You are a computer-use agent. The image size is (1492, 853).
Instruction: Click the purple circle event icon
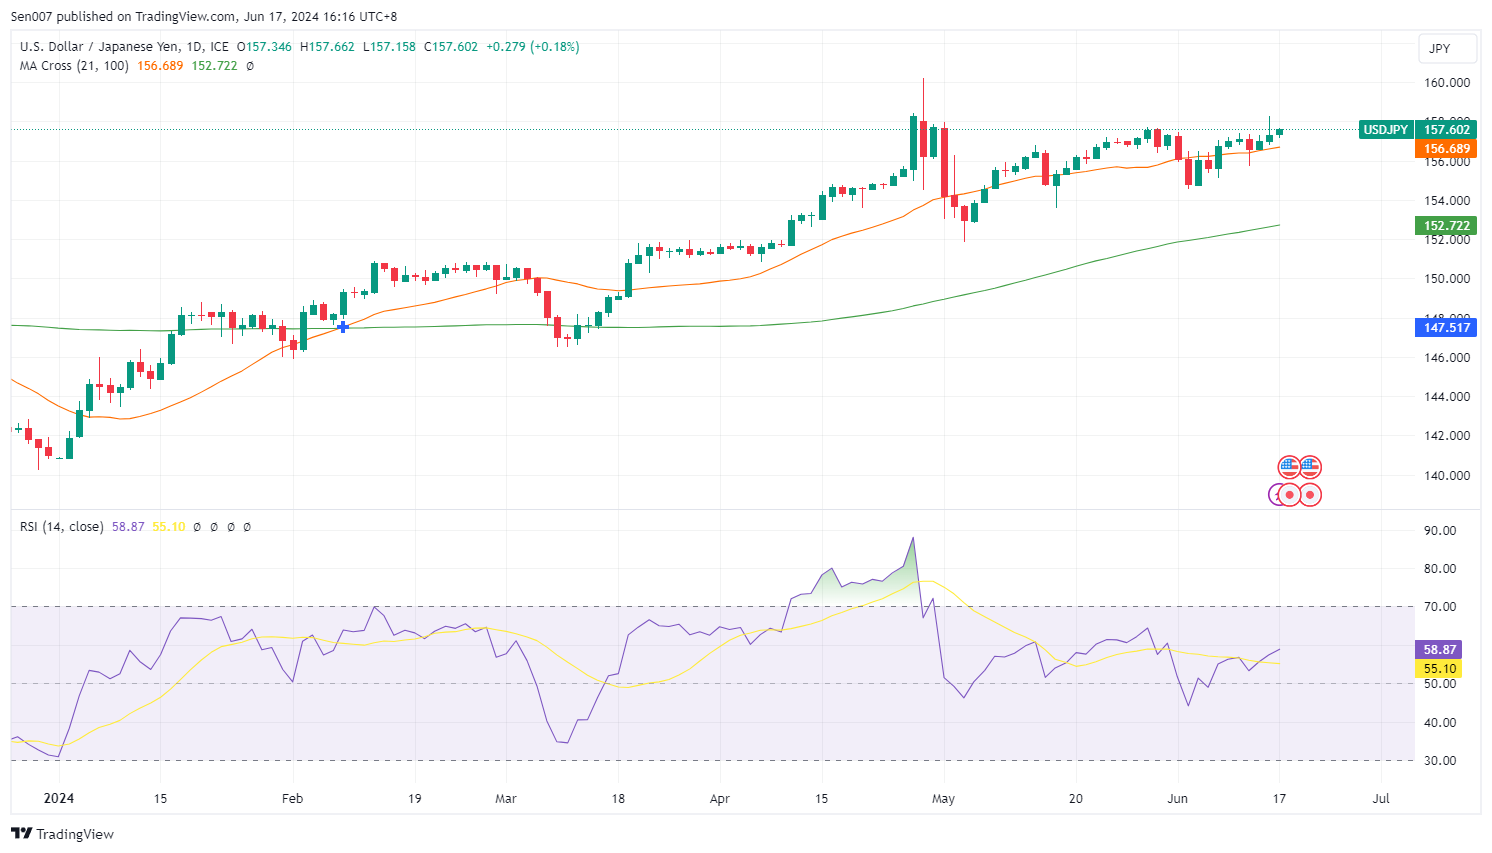(x=1275, y=495)
